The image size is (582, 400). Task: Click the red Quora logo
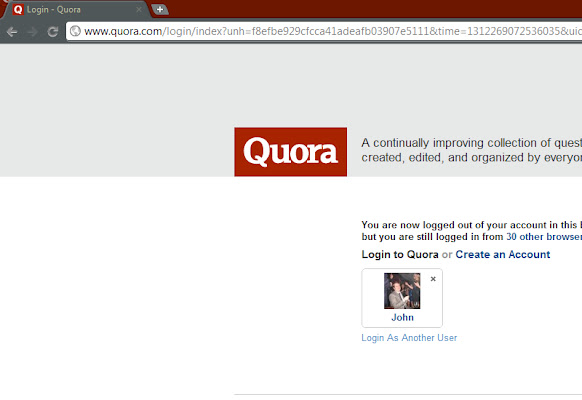[x=291, y=152]
